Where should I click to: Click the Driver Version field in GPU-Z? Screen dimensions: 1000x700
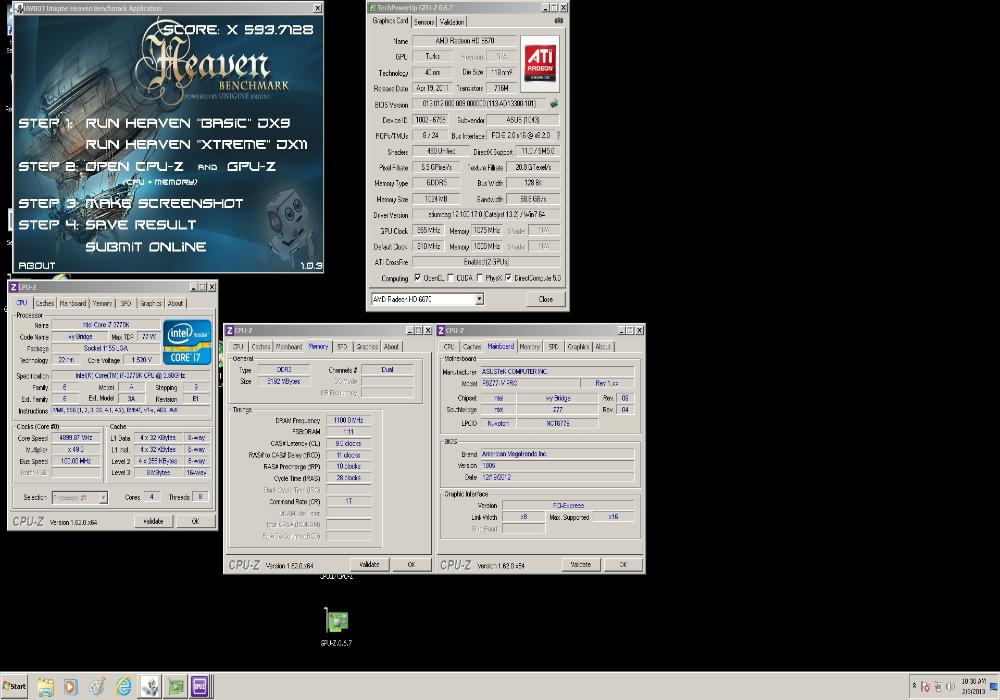point(486,215)
